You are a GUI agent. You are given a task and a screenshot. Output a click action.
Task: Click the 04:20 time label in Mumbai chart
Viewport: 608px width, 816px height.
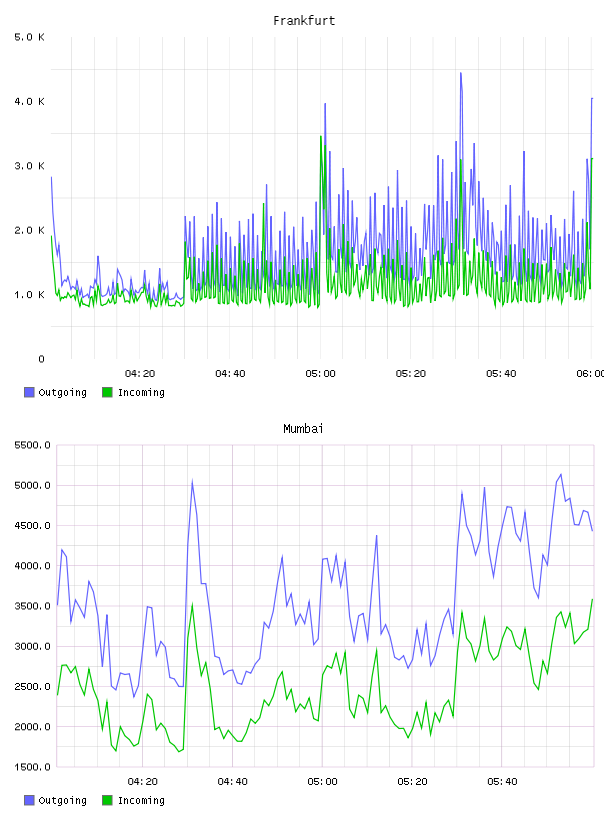click(x=143, y=782)
